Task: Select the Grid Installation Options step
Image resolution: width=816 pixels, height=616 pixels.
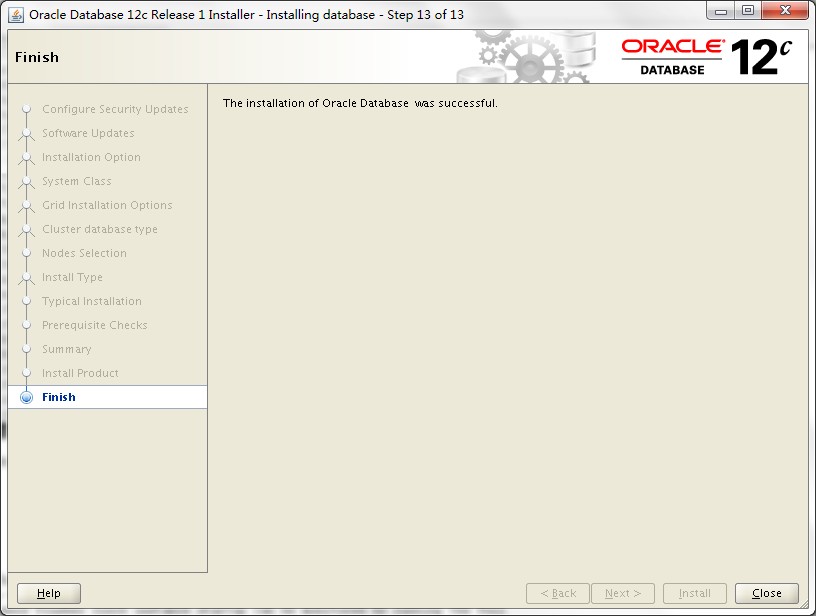Action: coord(107,206)
